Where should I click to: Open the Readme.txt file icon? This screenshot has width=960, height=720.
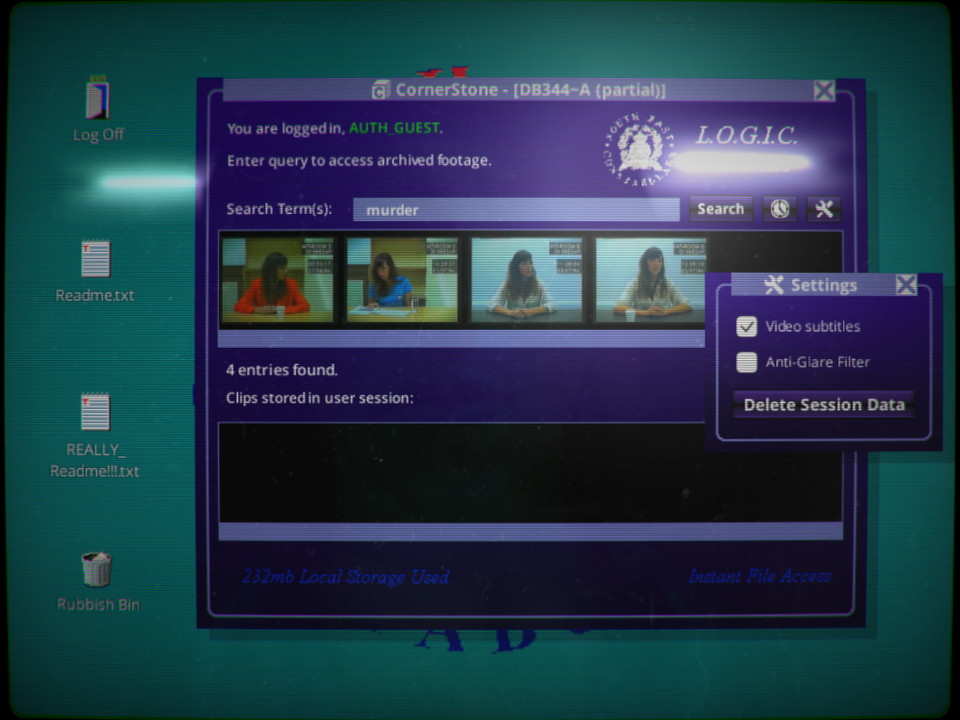[95, 260]
